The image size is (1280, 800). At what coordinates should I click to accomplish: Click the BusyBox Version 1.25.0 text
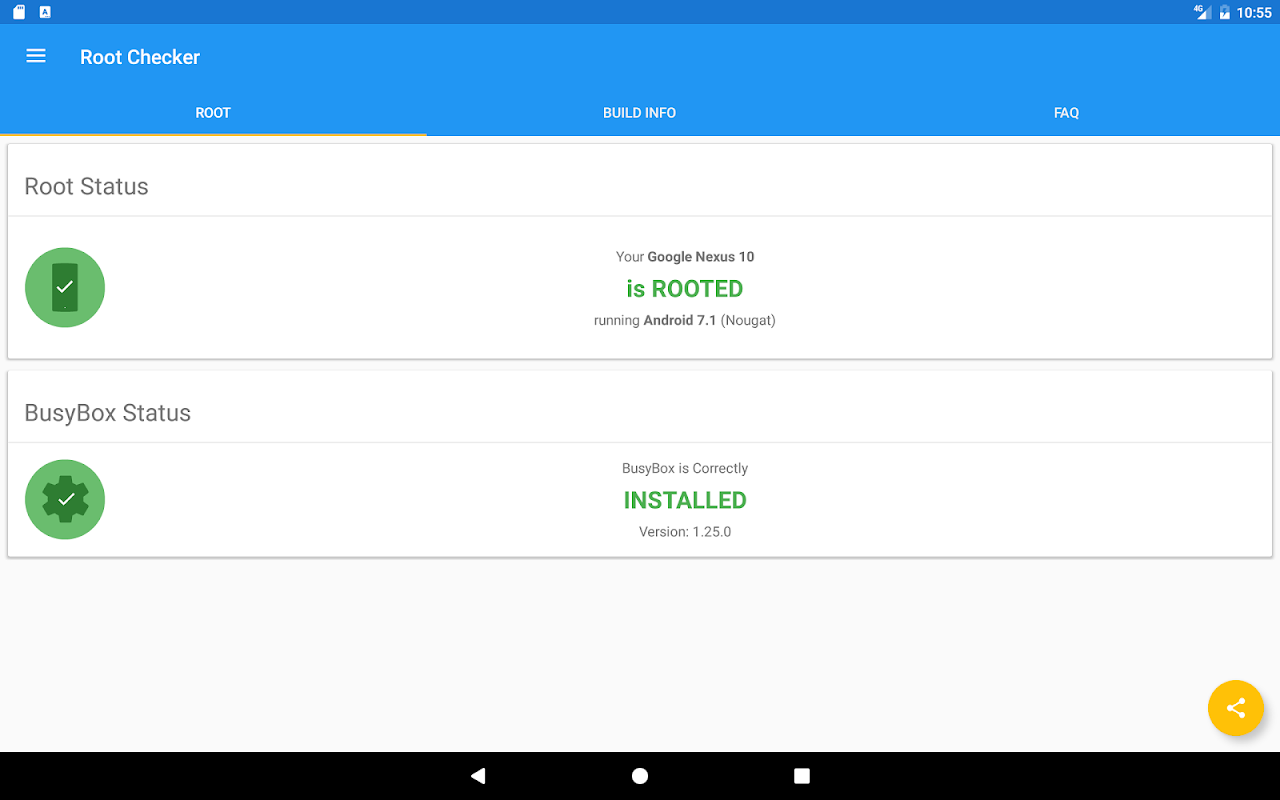685,532
